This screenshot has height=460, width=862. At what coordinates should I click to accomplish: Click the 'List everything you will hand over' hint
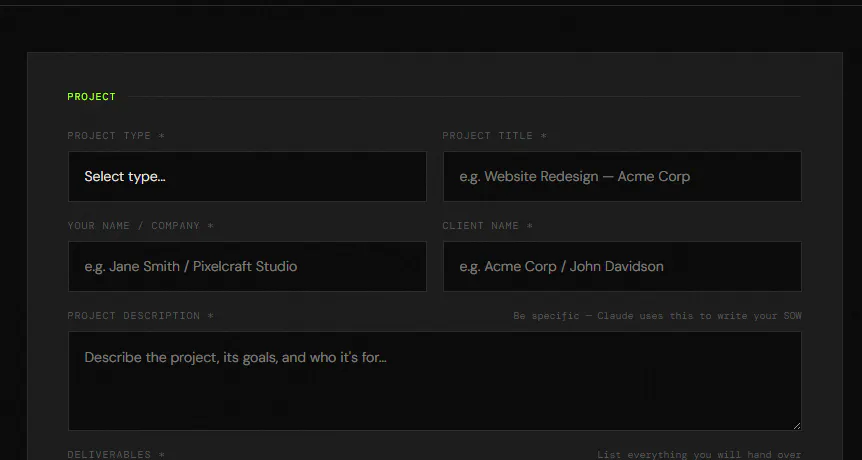699,455
